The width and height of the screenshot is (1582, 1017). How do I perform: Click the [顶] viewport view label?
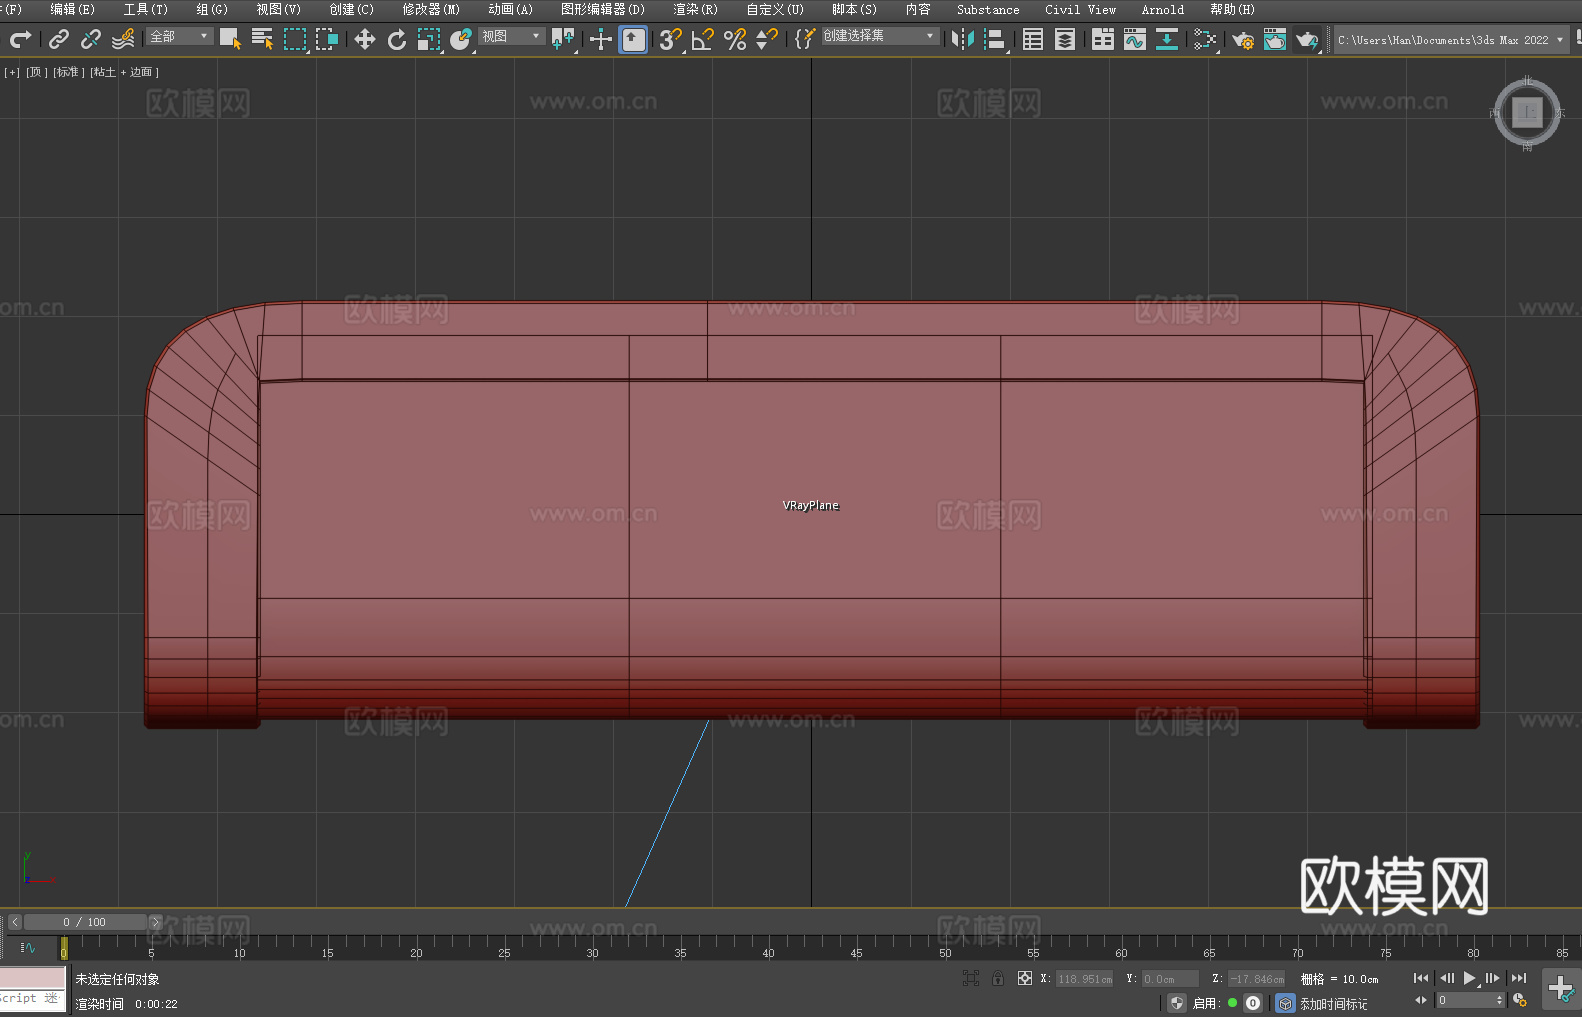coord(36,72)
